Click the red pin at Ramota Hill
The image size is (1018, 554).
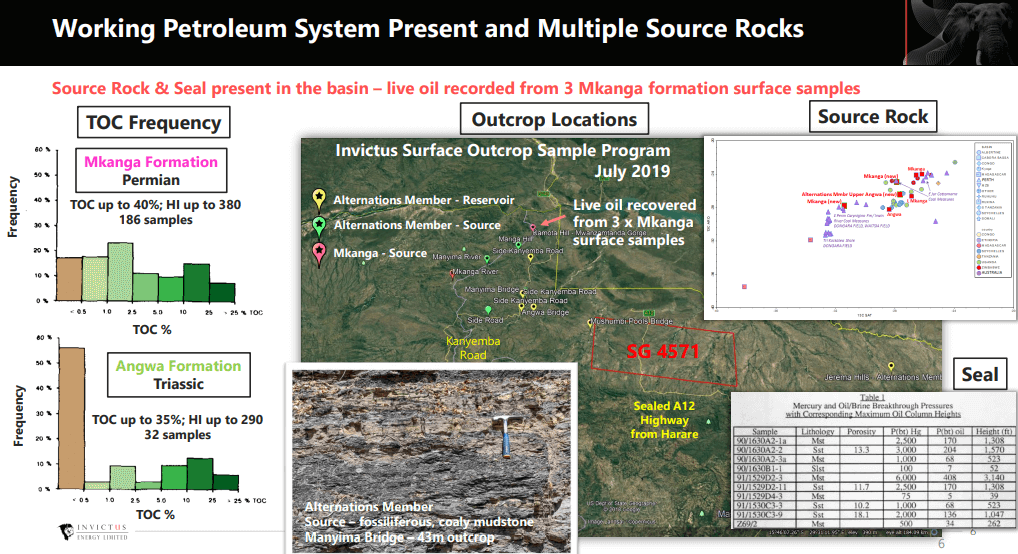533,228
